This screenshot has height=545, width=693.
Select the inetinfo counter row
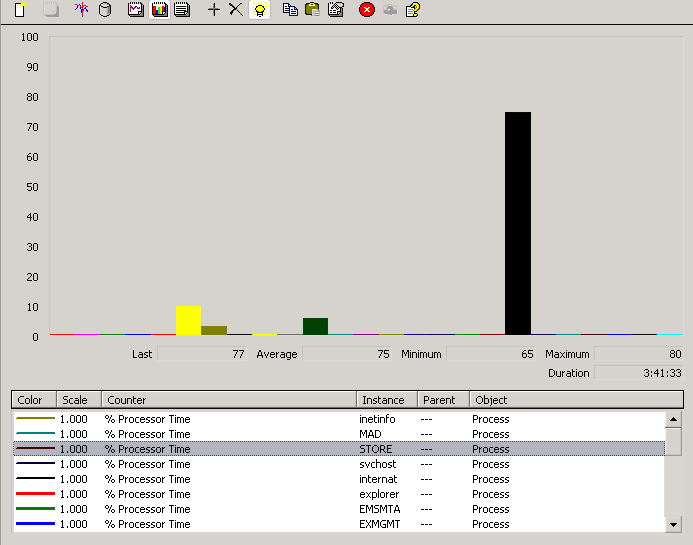[339, 419]
